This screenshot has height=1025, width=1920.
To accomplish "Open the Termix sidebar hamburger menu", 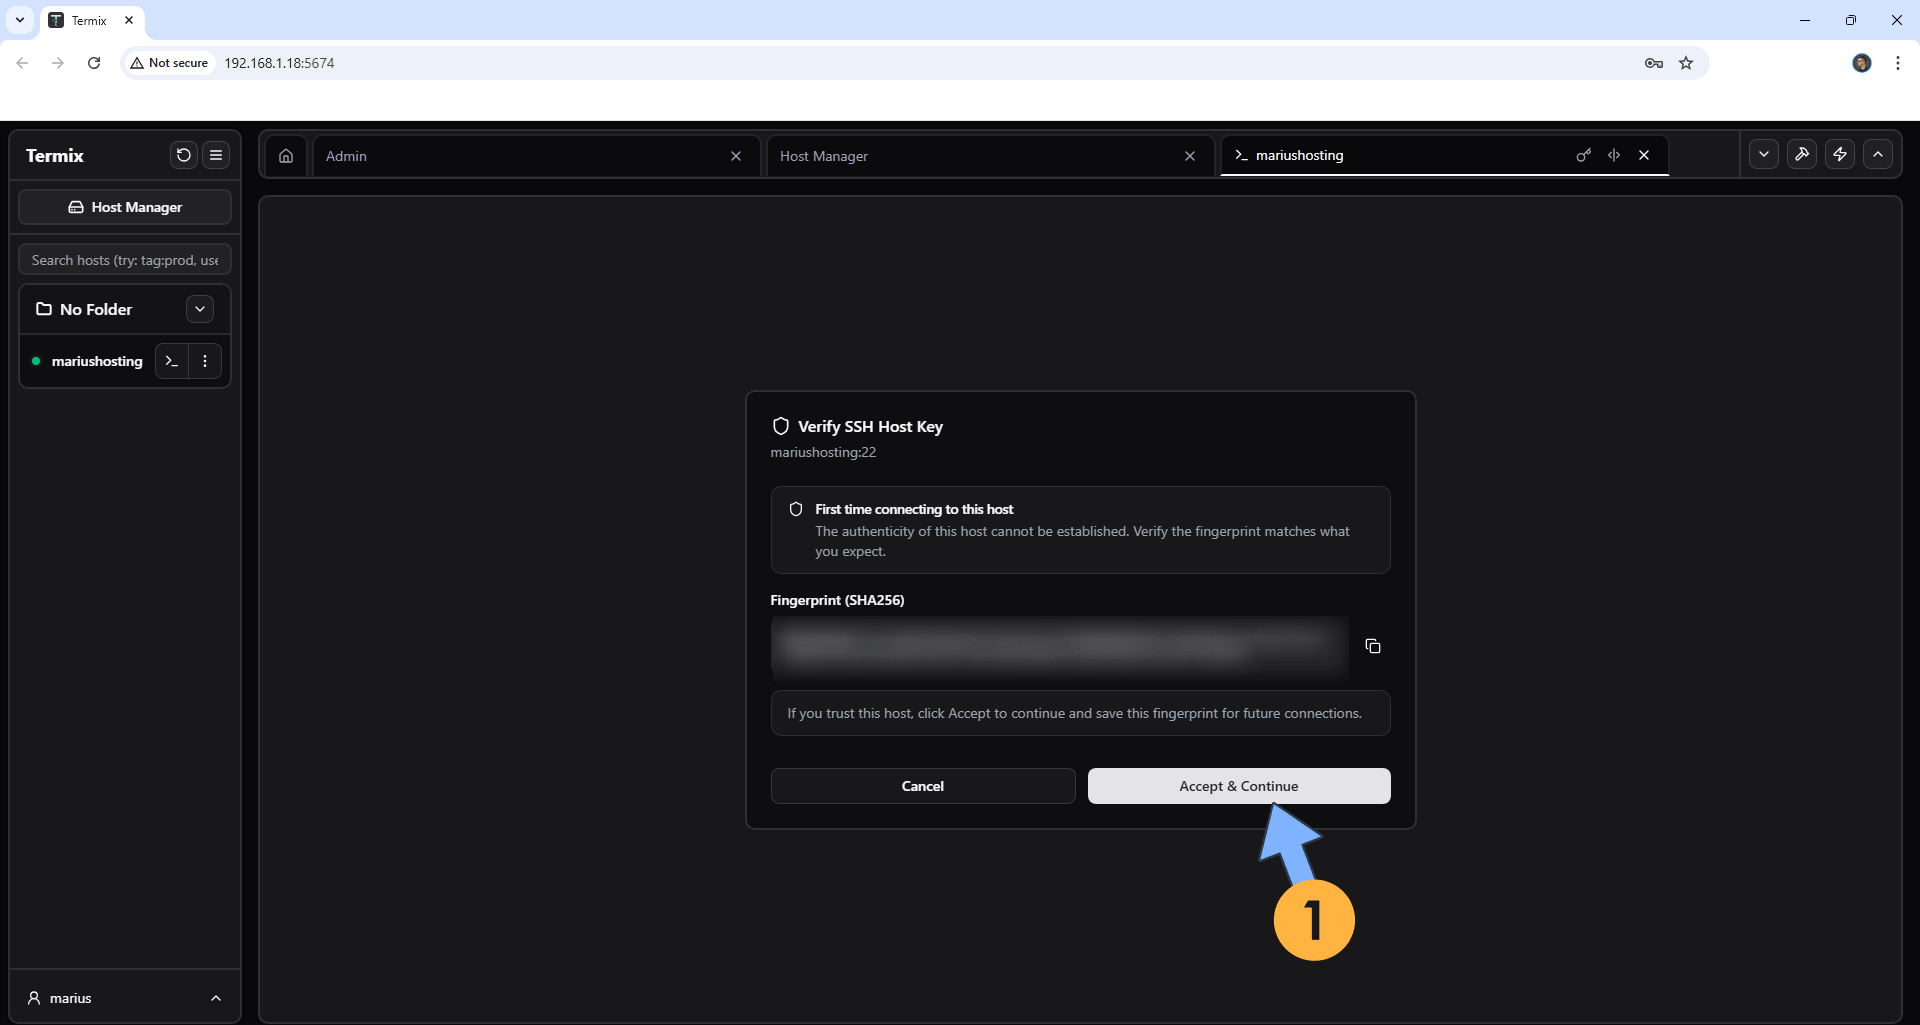I will click(216, 155).
